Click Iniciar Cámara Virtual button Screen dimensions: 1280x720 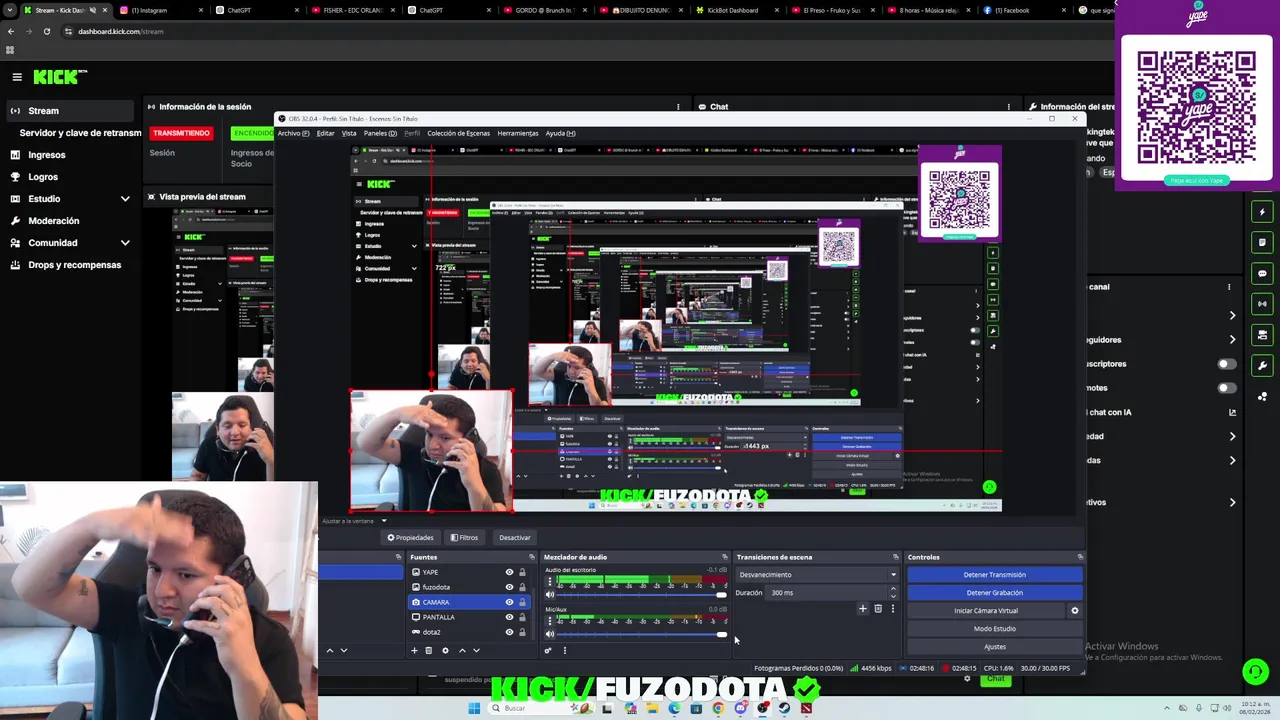pos(986,611)
